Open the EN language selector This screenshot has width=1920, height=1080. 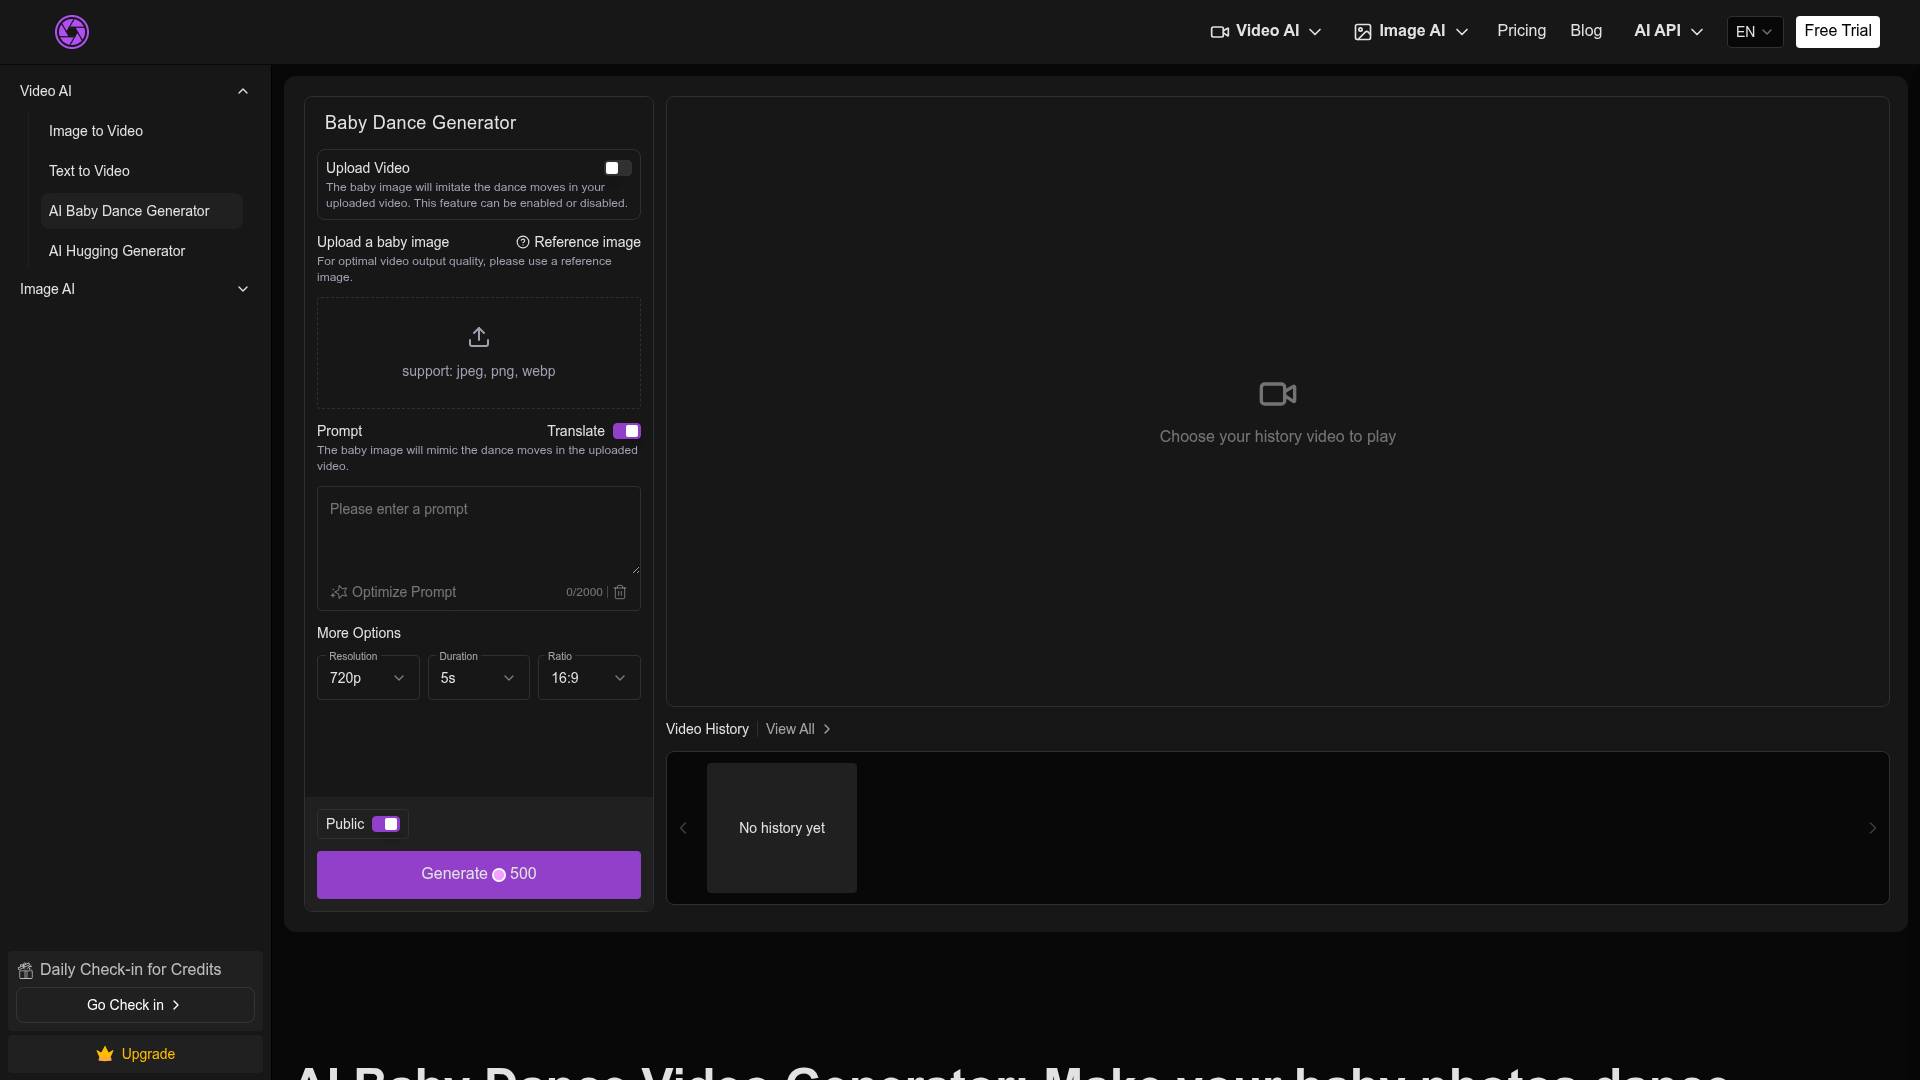pos(1755,32)
